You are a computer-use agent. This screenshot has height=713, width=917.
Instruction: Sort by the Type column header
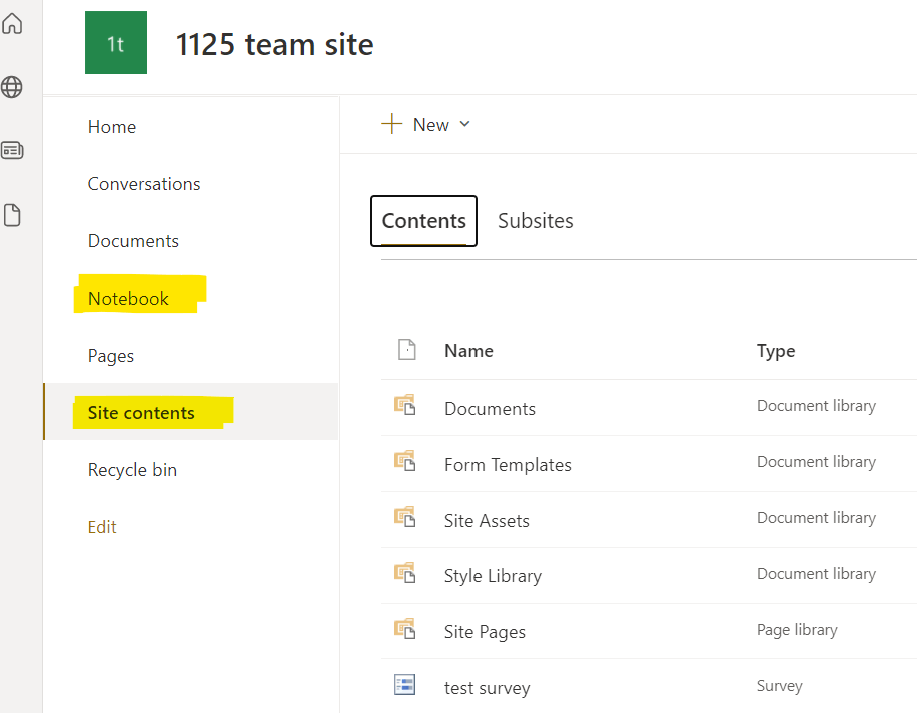pyautogui.click(x=776, y=351)
